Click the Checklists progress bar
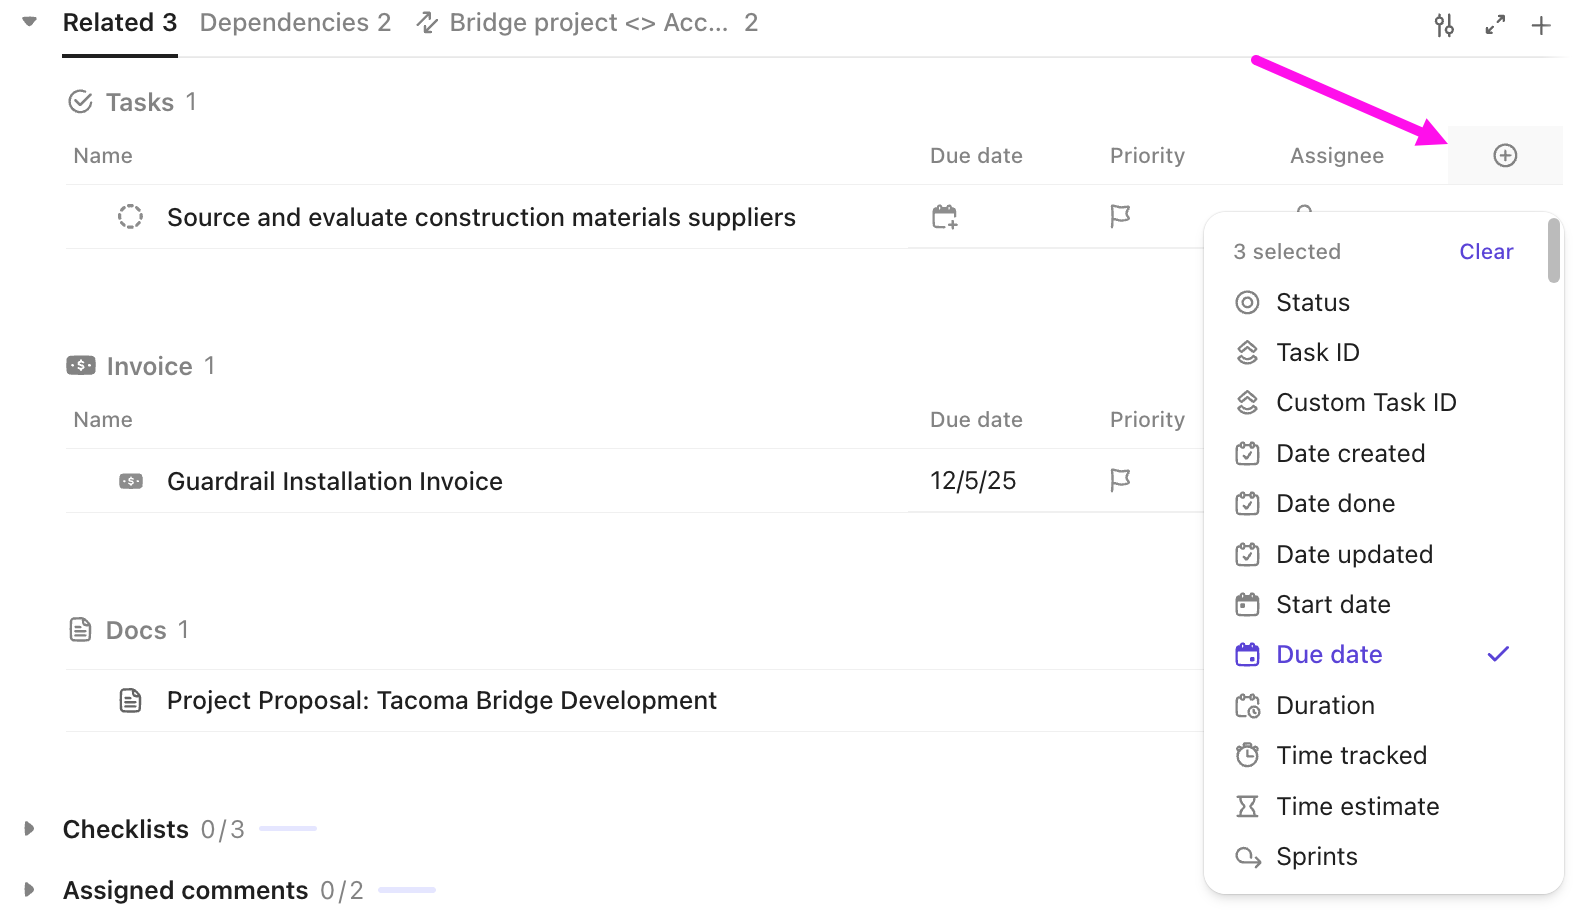1580x910 pixels. pyautogui.click(x=288, y=829)
